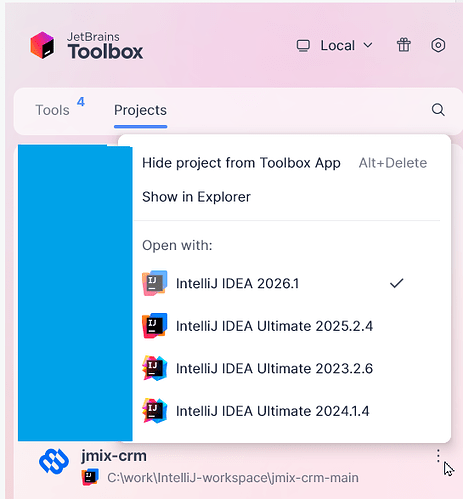Click the jmix-crm project logo icon
The height and width of the screenshot is (499, 463).
[54, 461]
